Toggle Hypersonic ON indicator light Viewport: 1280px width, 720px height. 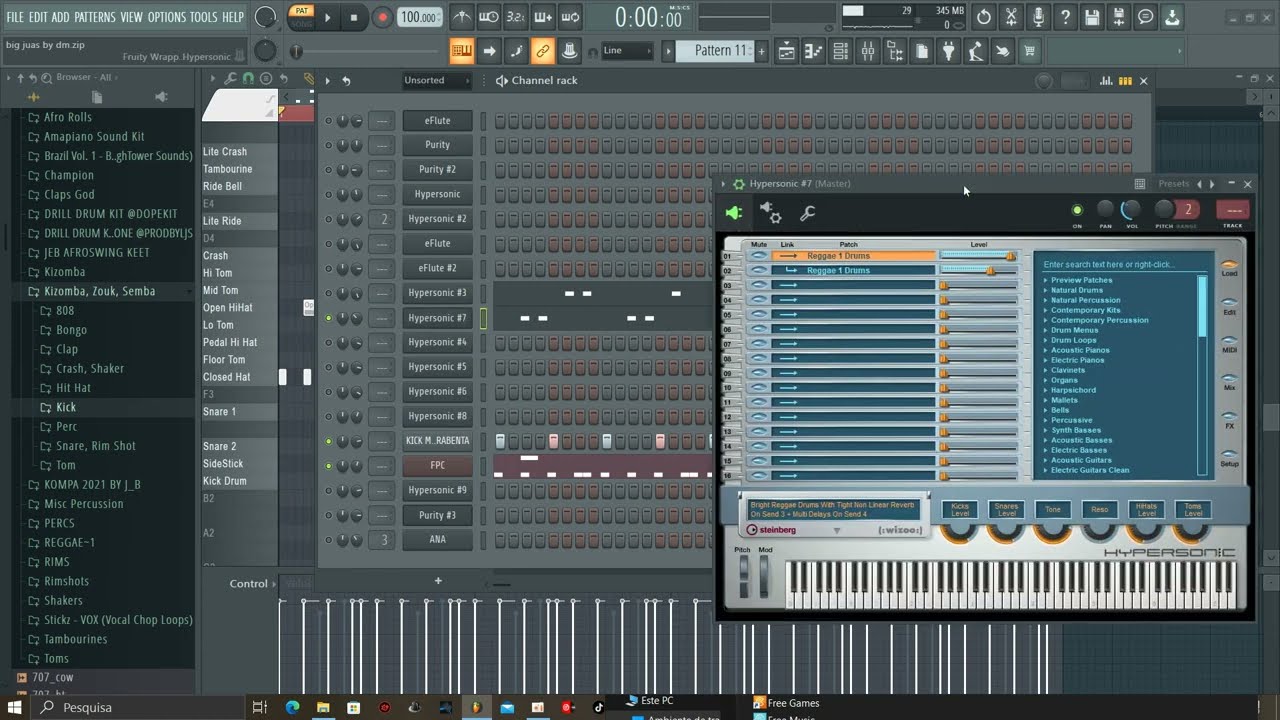[x=1077, y=210]
